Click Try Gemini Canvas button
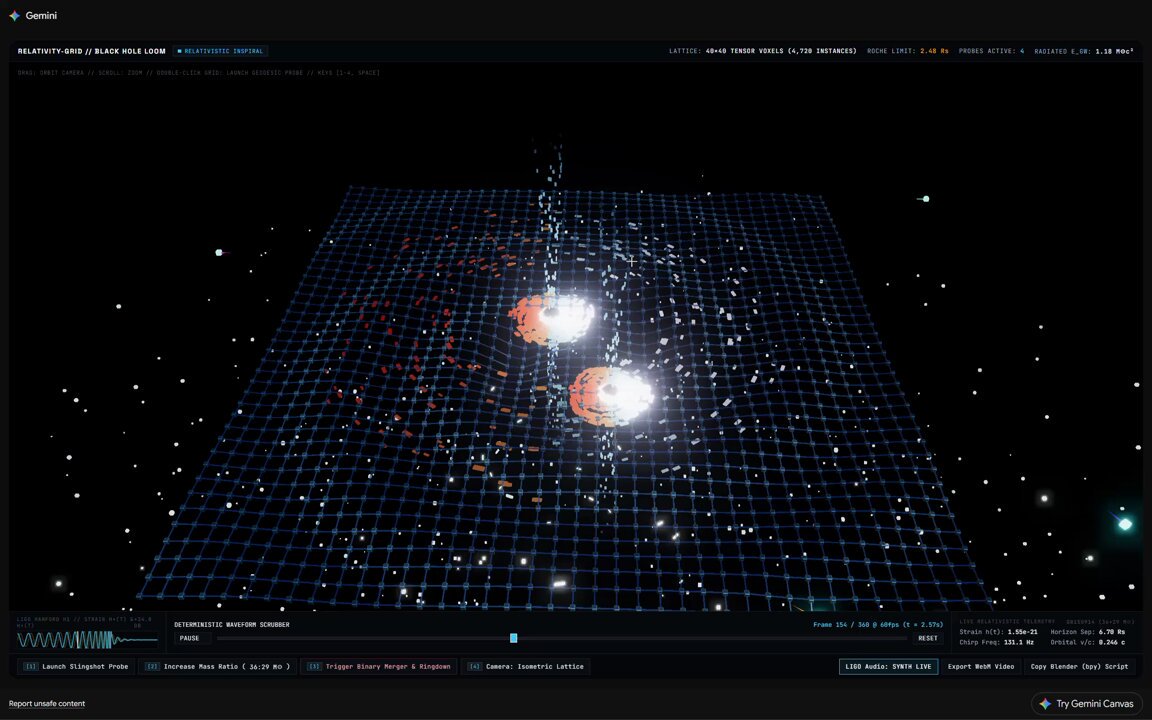 tap(1087, 704)
